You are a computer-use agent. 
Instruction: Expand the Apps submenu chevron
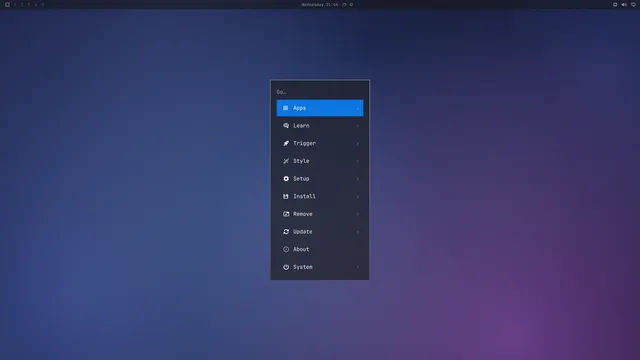coord(358,108)
